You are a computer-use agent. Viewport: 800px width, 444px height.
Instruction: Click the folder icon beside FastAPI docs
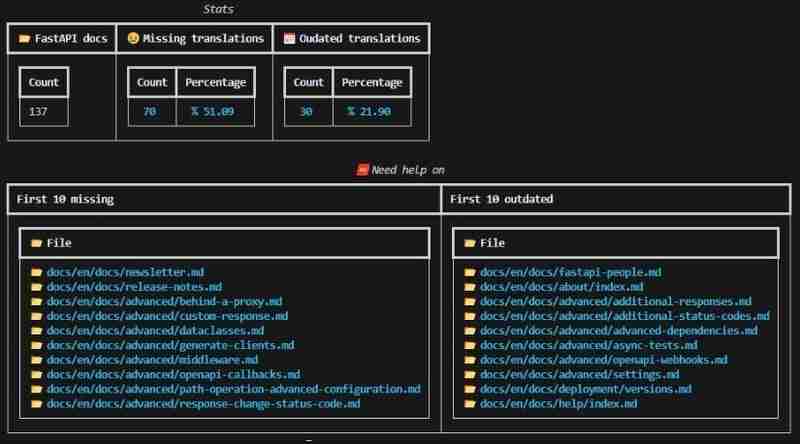click(24, 39)
